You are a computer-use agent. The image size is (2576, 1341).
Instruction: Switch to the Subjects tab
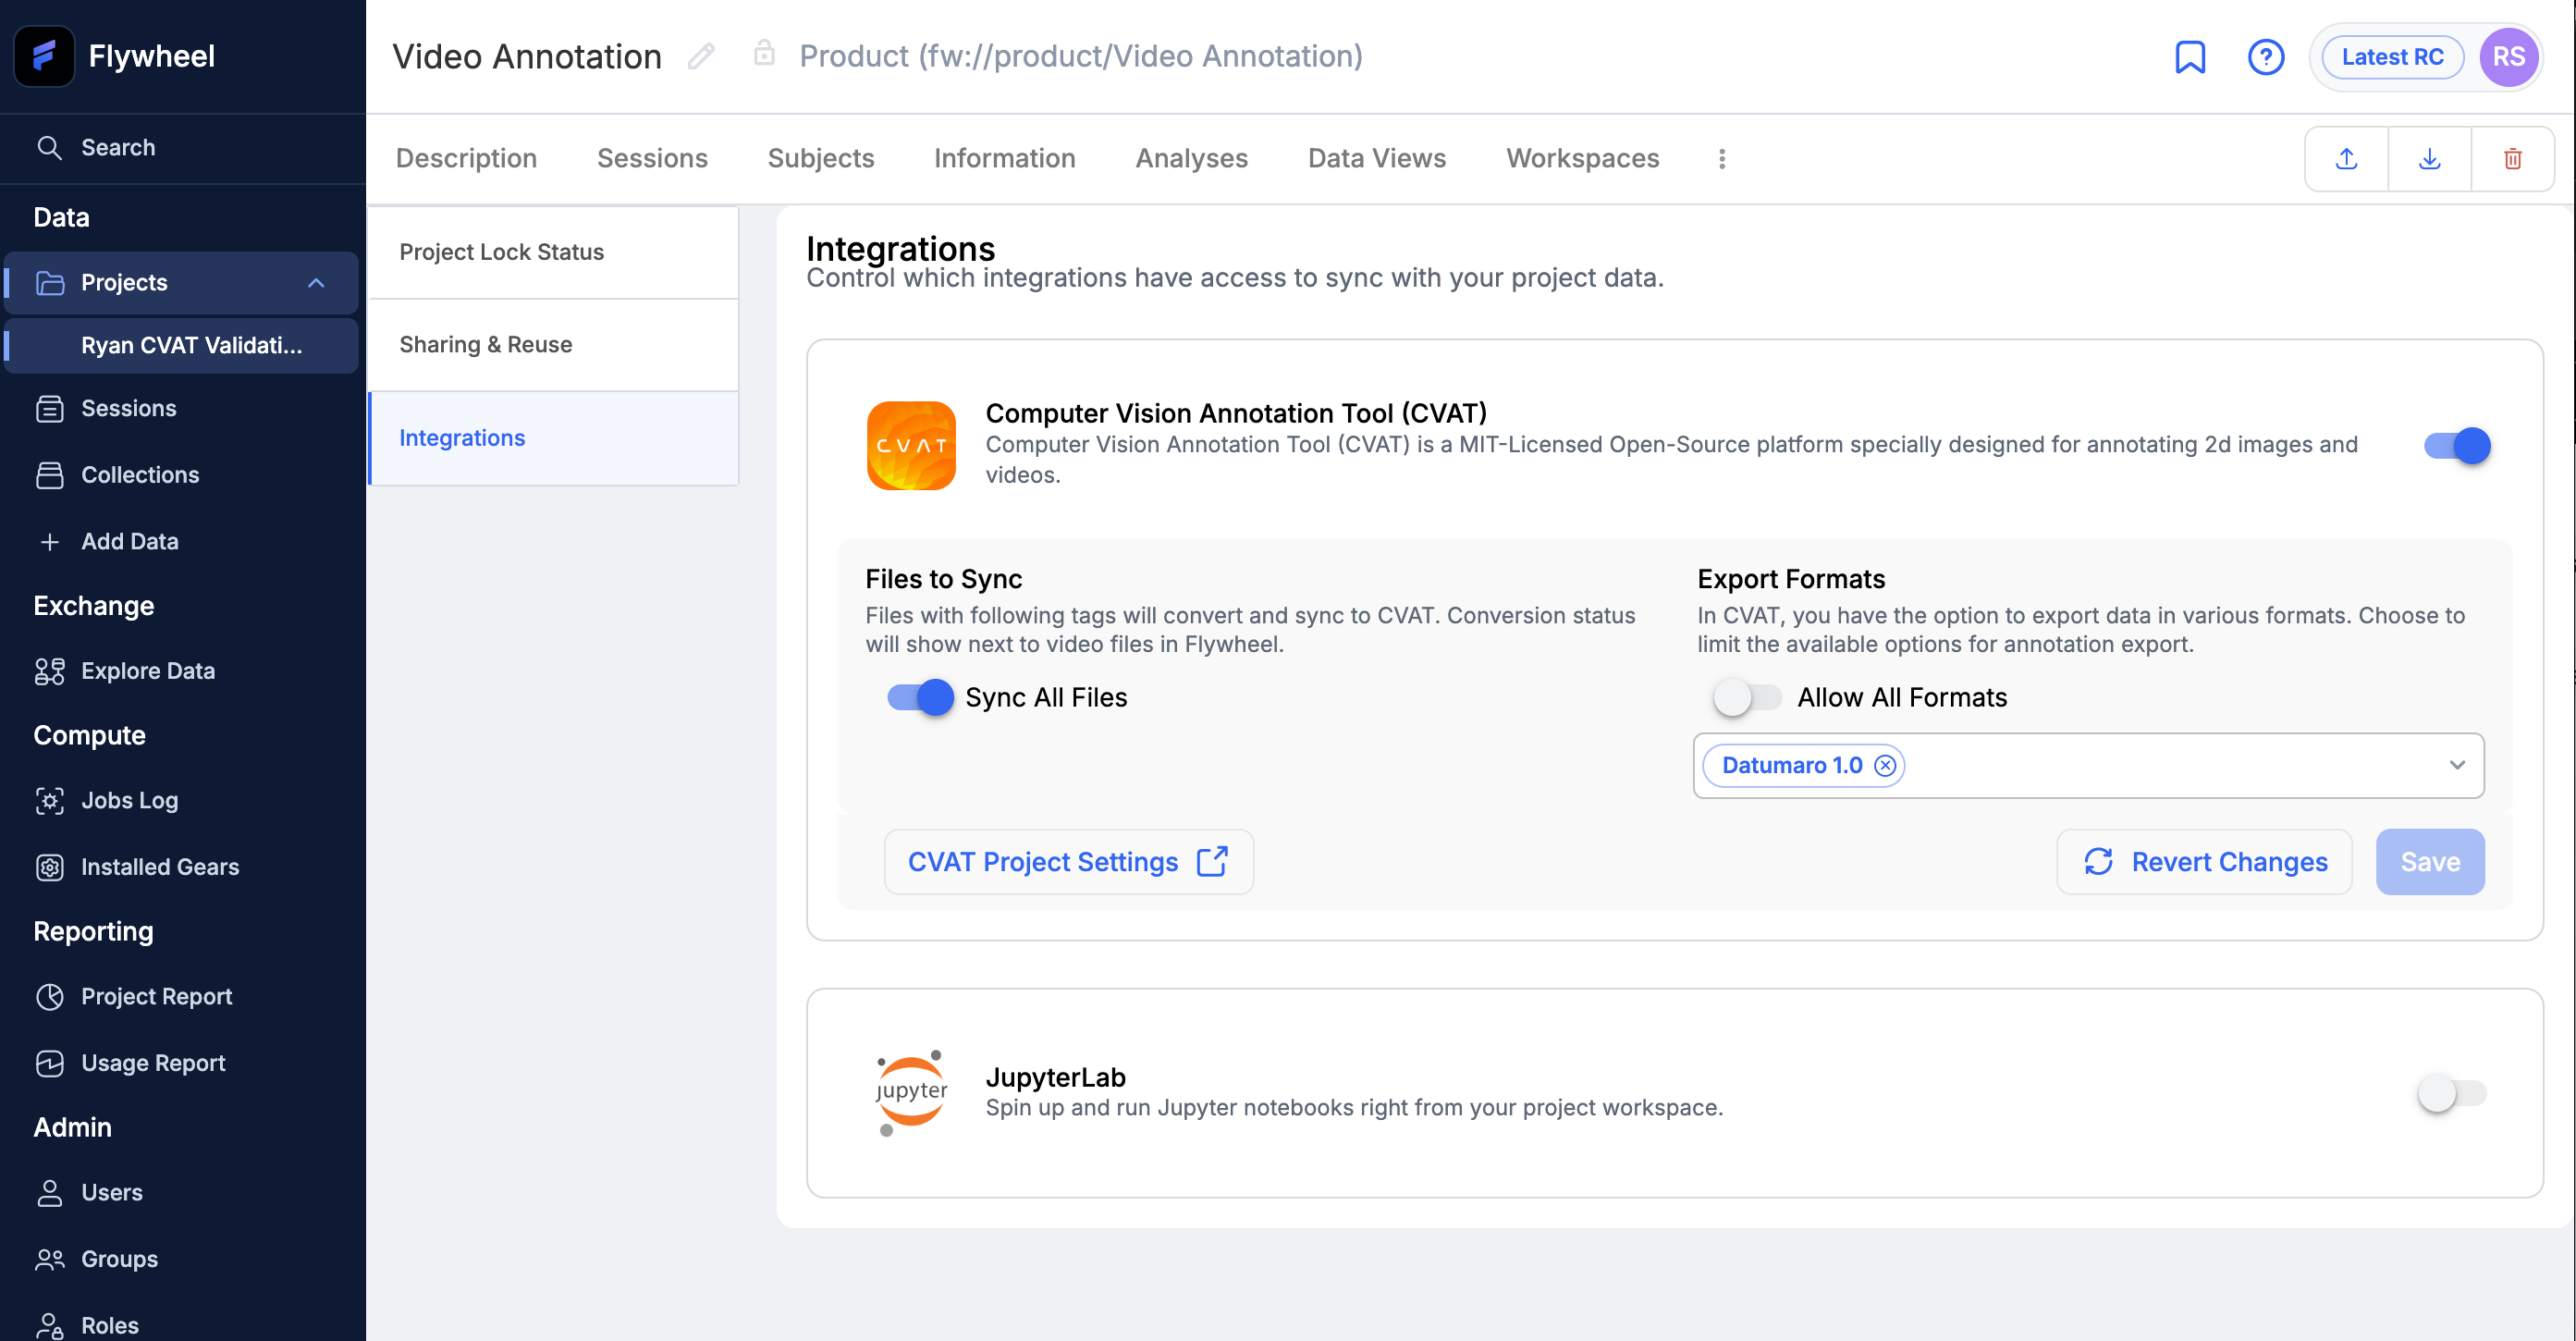[x=820, y=158]
